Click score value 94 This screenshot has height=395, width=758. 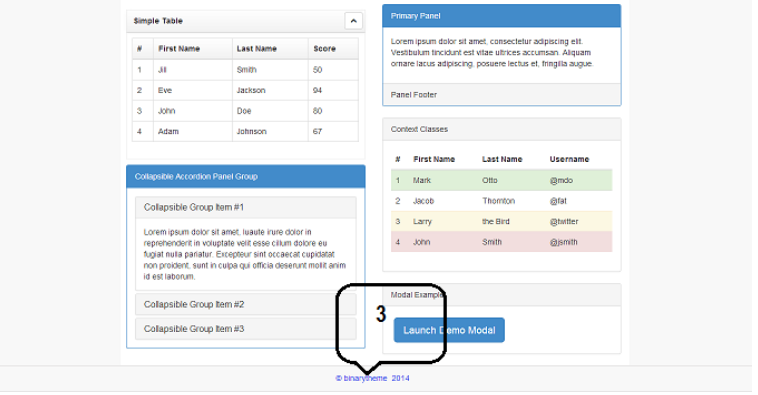317,90
